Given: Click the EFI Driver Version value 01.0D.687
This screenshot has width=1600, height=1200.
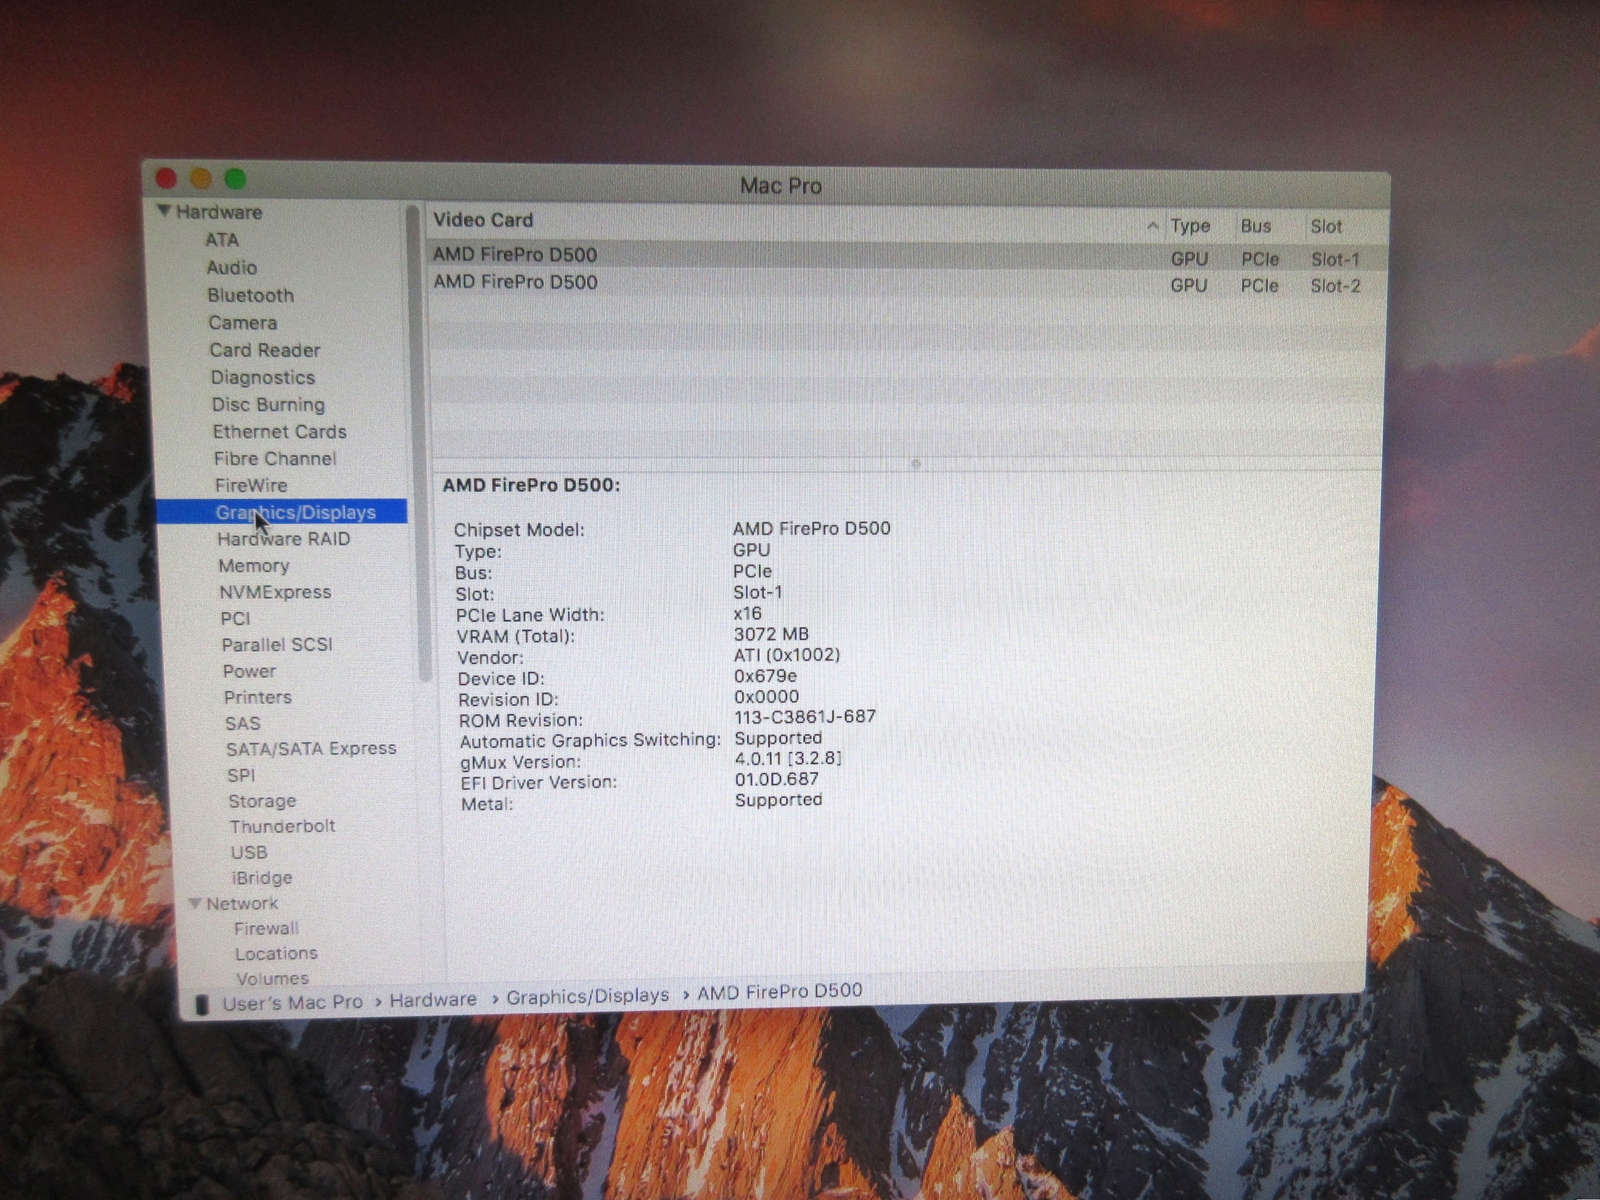Looking at the screenshot, I should point(777,779).
